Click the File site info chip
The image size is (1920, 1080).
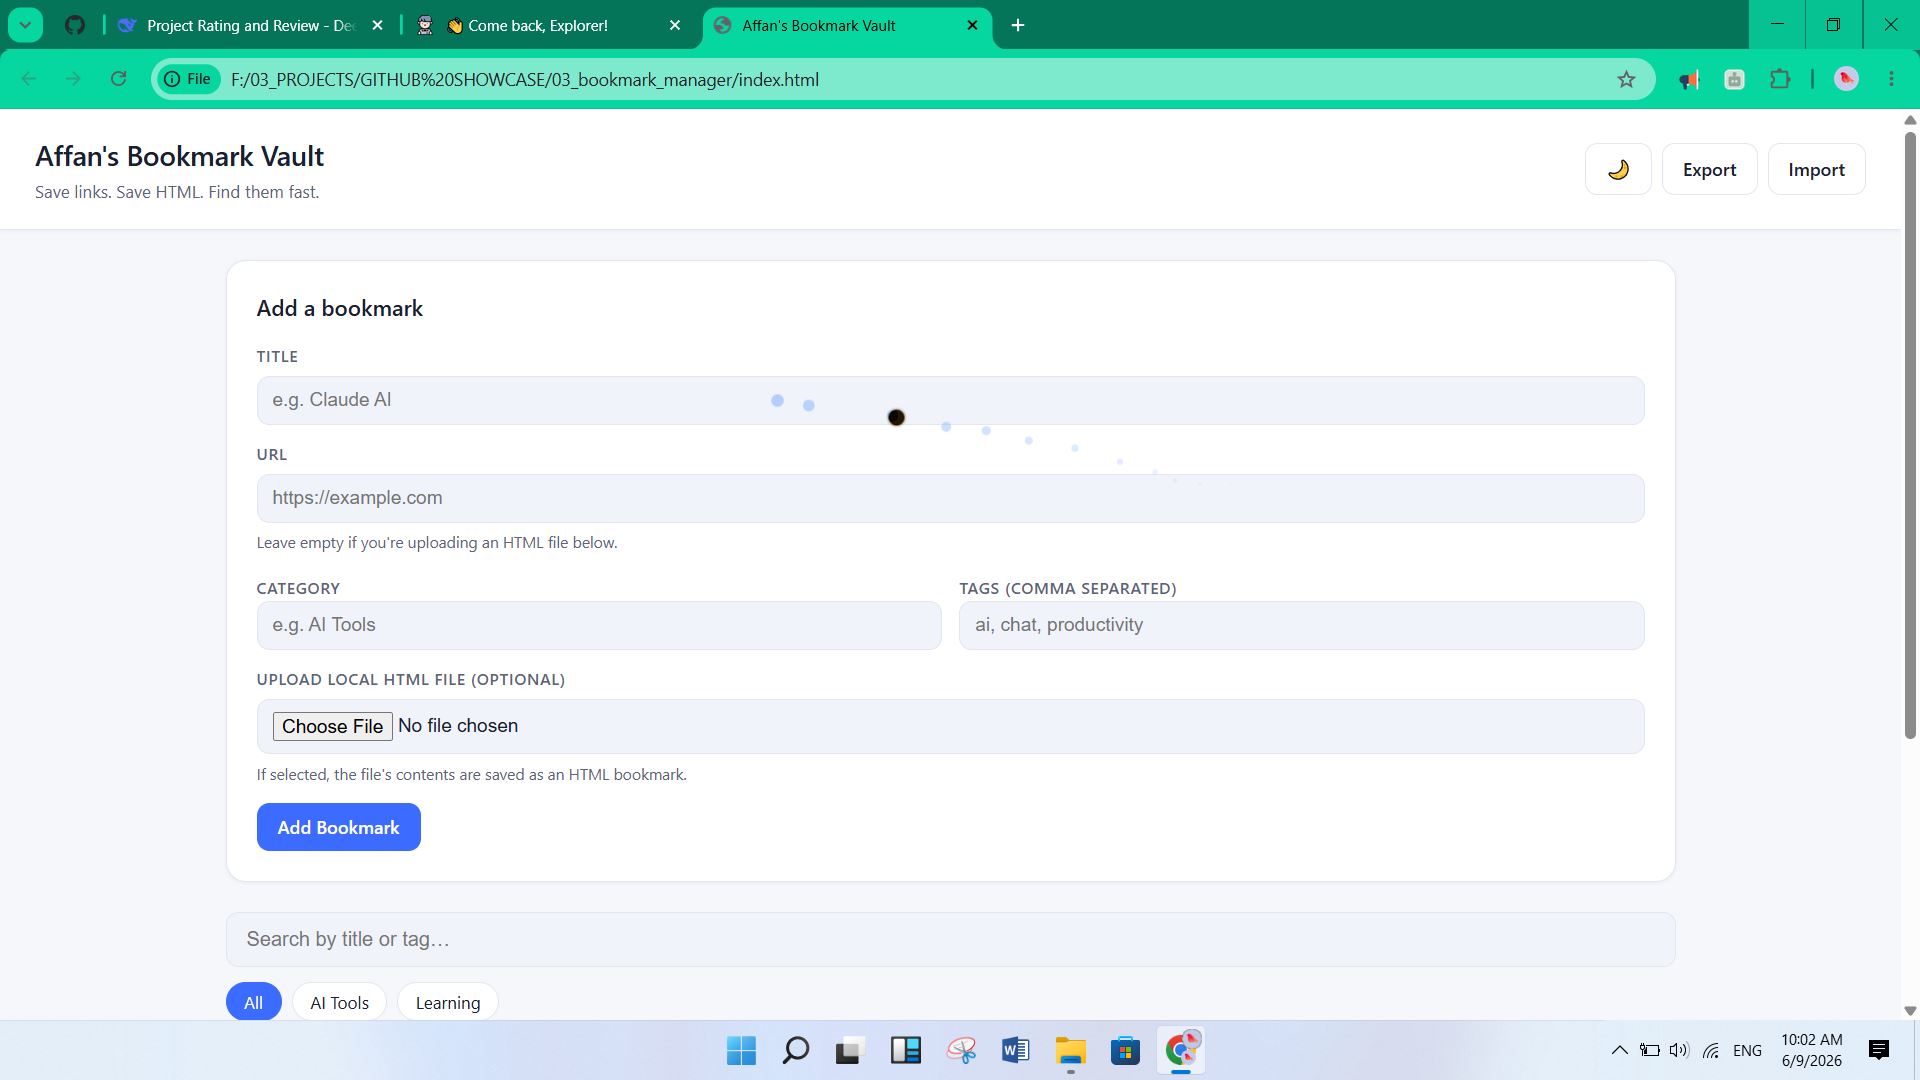pyautogui.click(x=188, y=79)
